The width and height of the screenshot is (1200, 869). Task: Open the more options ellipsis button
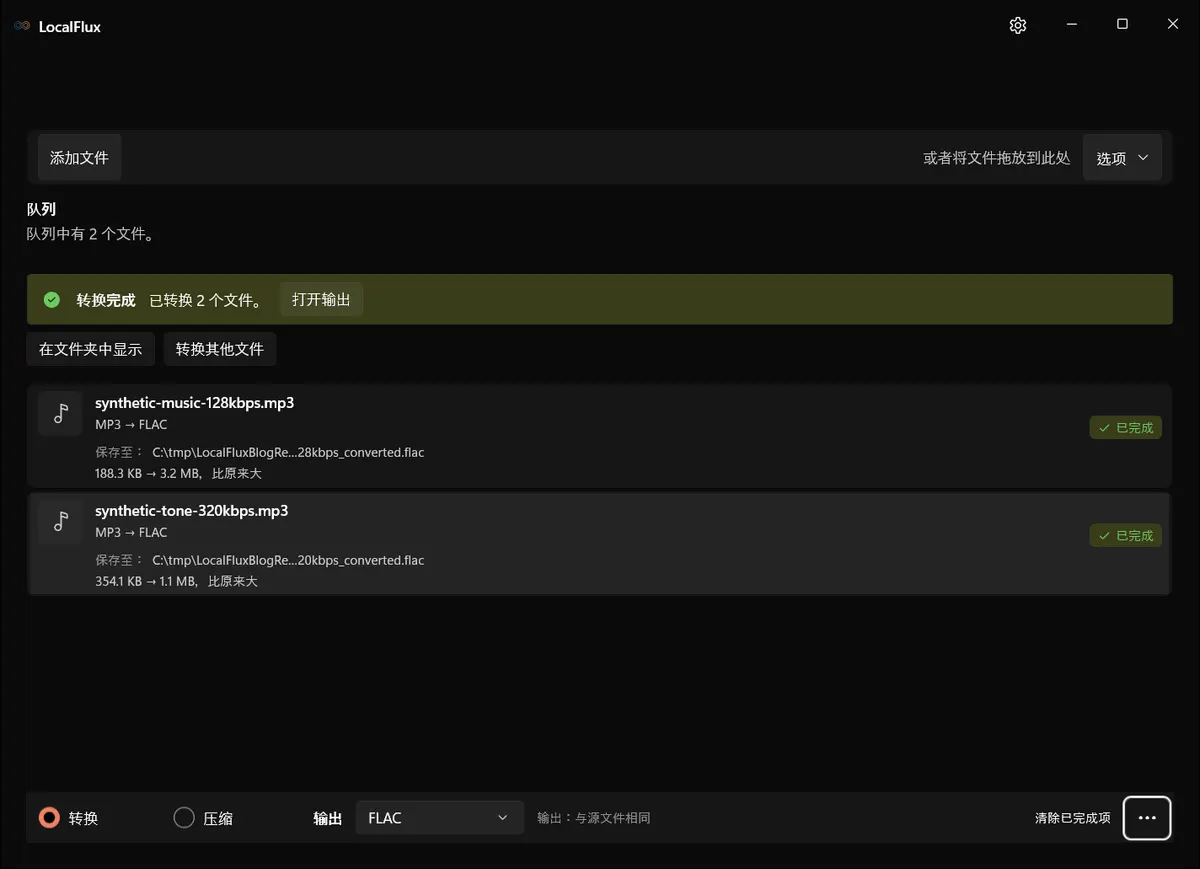[x=1147, y=818]
